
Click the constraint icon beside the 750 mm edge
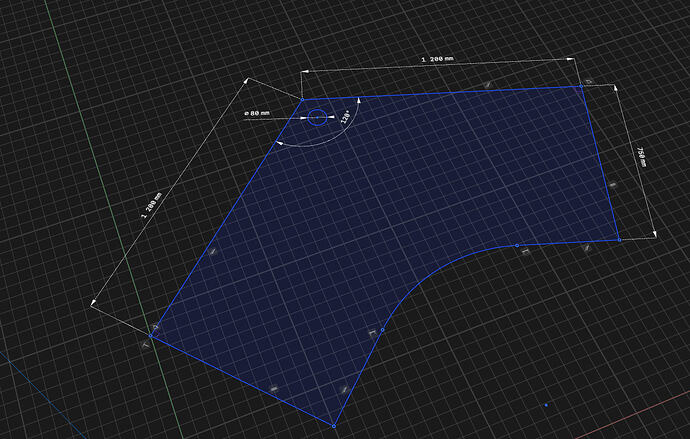612,185
